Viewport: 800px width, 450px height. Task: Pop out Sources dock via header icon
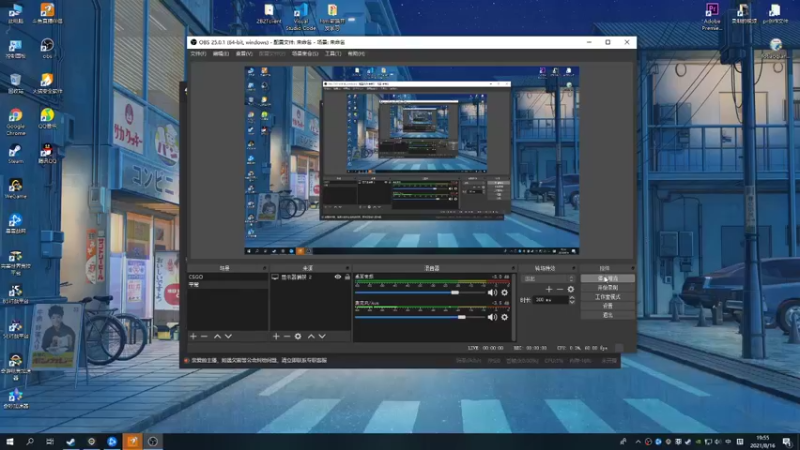(x=347, y=268)
